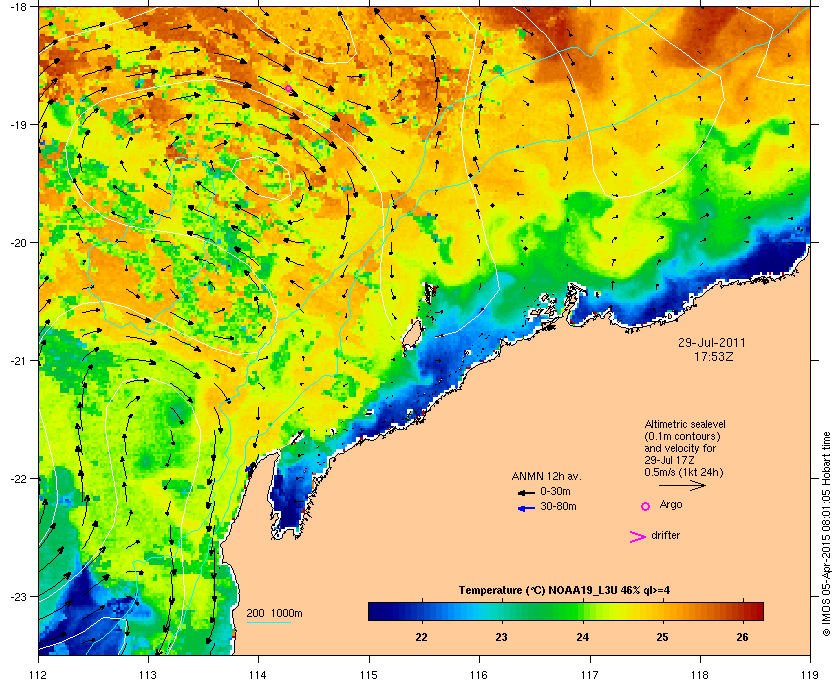The image size is (840, 680).
Task: Click the drifter legend label
Action: tap(665, 535)
